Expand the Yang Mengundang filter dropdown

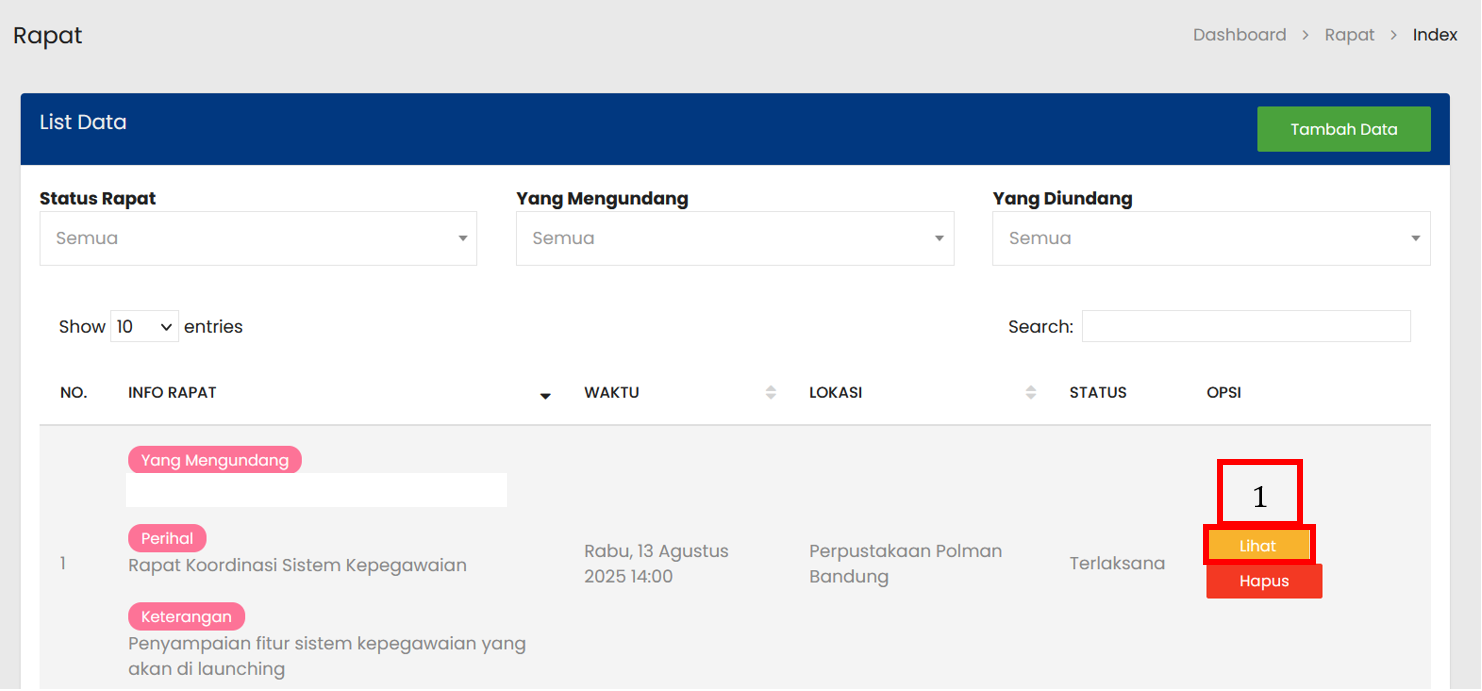pyautogui.click(x=734, y=238)
